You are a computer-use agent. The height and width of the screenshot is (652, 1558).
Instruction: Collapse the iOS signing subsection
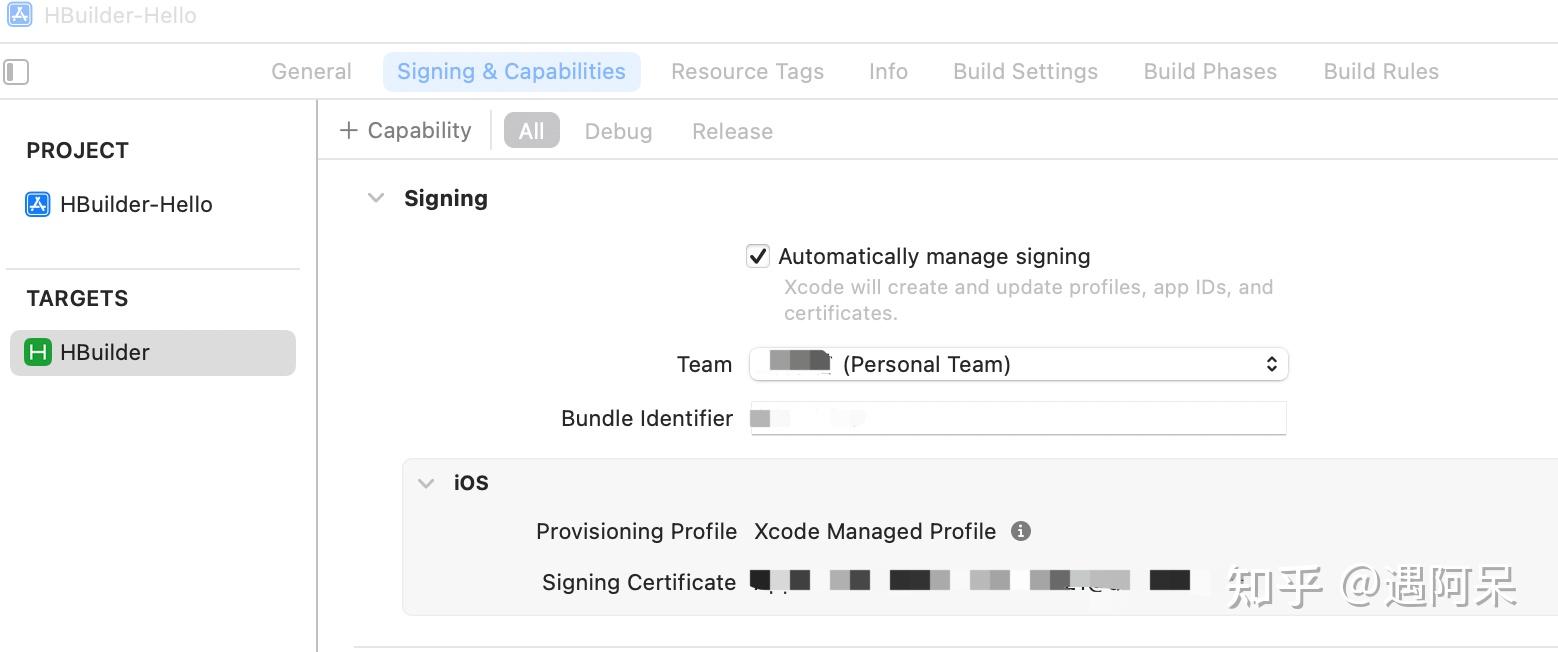[426, 483]
